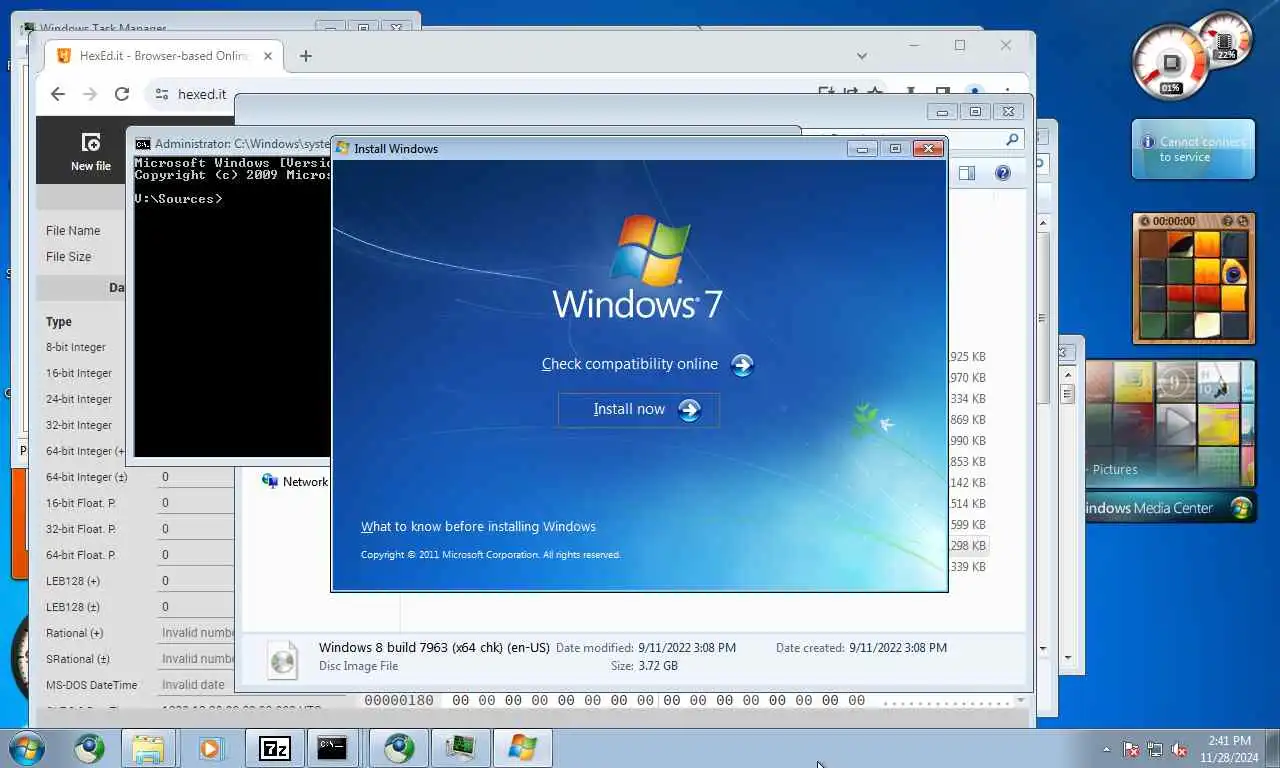Open a new Chrome tab

[306, 56]
